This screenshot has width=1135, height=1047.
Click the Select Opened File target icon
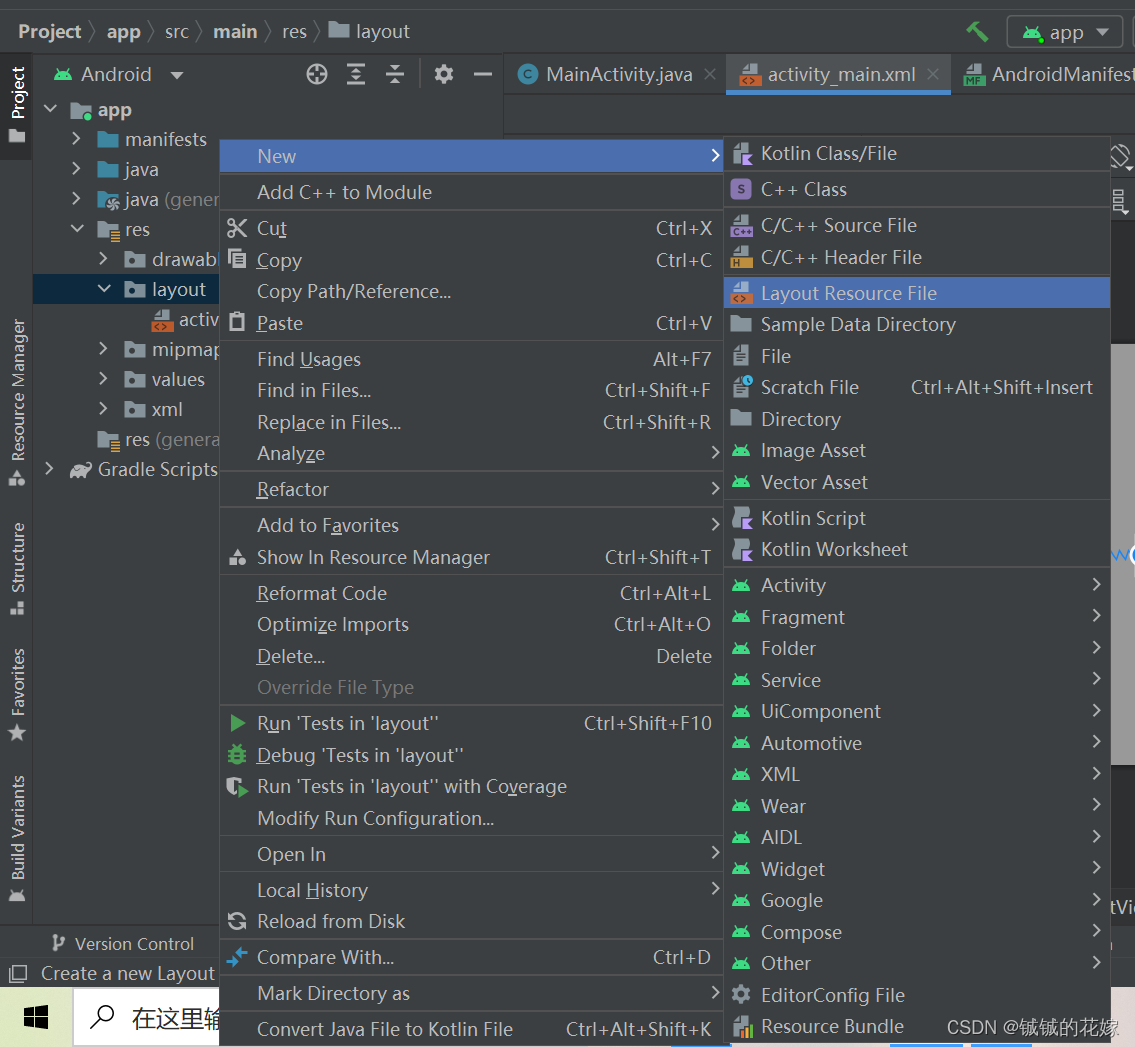[316, 74]
